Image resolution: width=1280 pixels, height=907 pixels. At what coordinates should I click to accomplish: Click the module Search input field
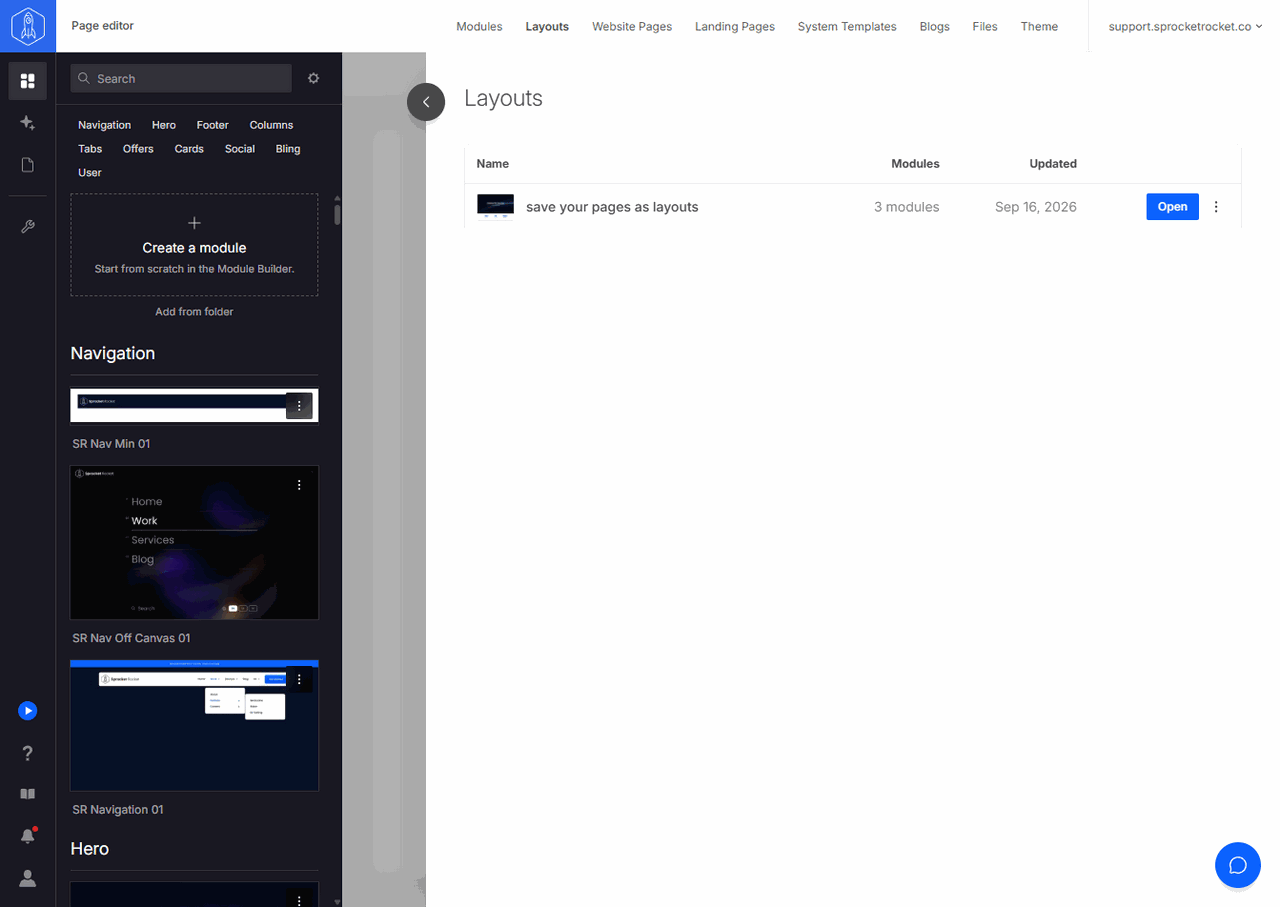[181, 78]
